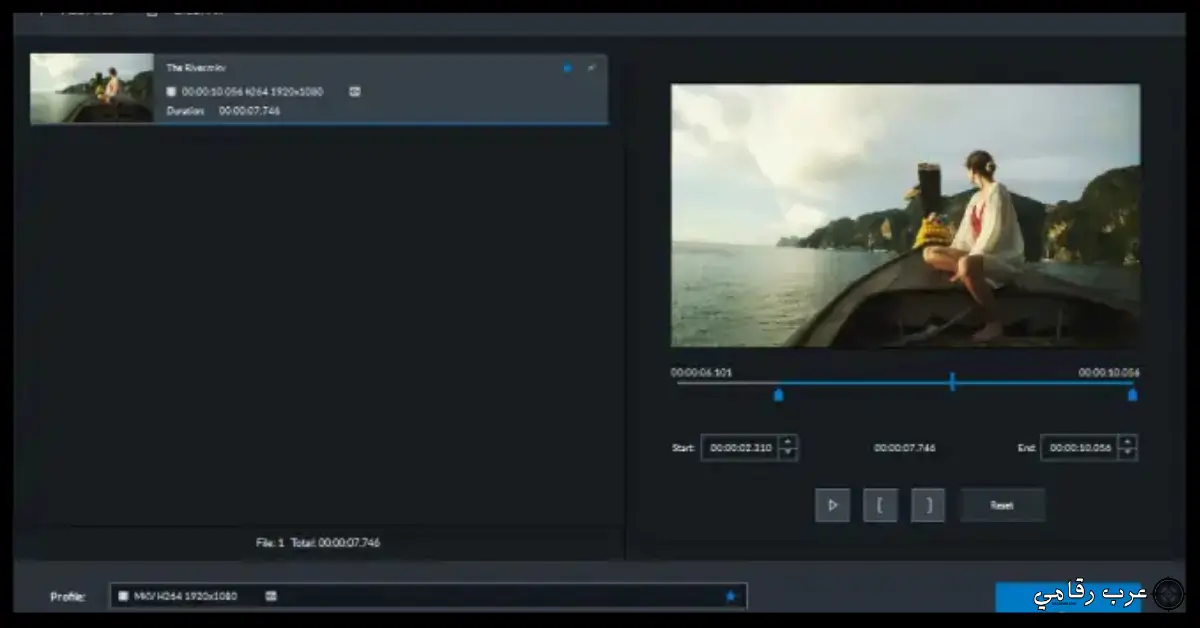Click the edit pencil icon on The River.mkv row
This screenshot has width=1200, height=628.
(590, 68)
